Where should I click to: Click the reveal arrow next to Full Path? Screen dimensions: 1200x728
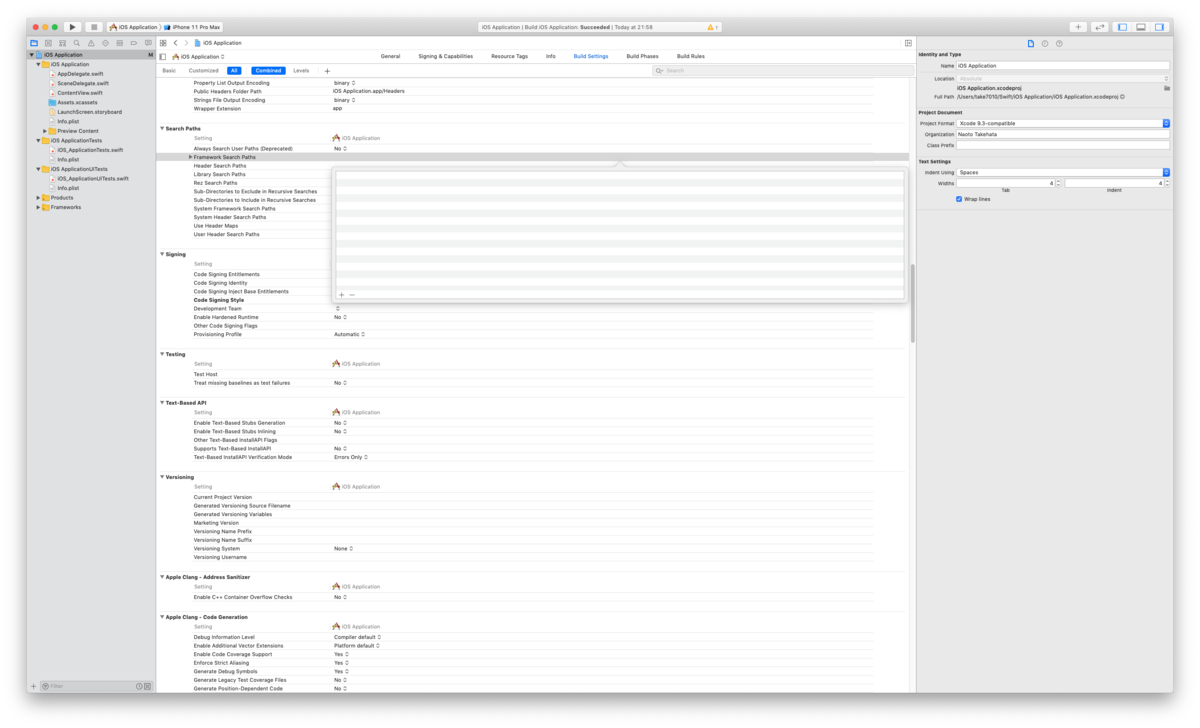1123,97
